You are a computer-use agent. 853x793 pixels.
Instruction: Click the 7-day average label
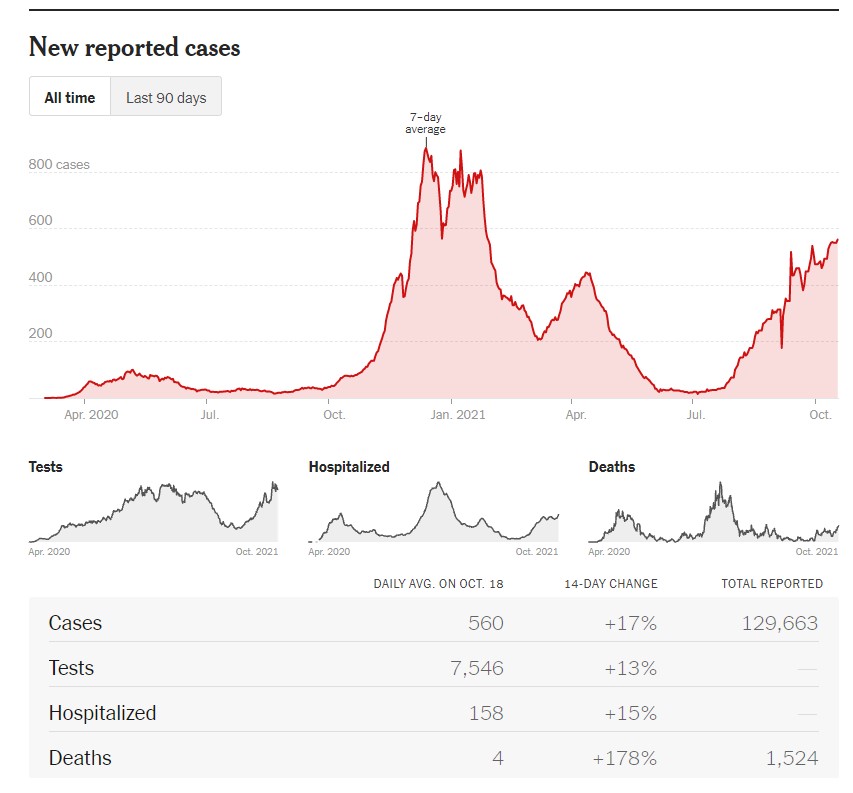425,124
